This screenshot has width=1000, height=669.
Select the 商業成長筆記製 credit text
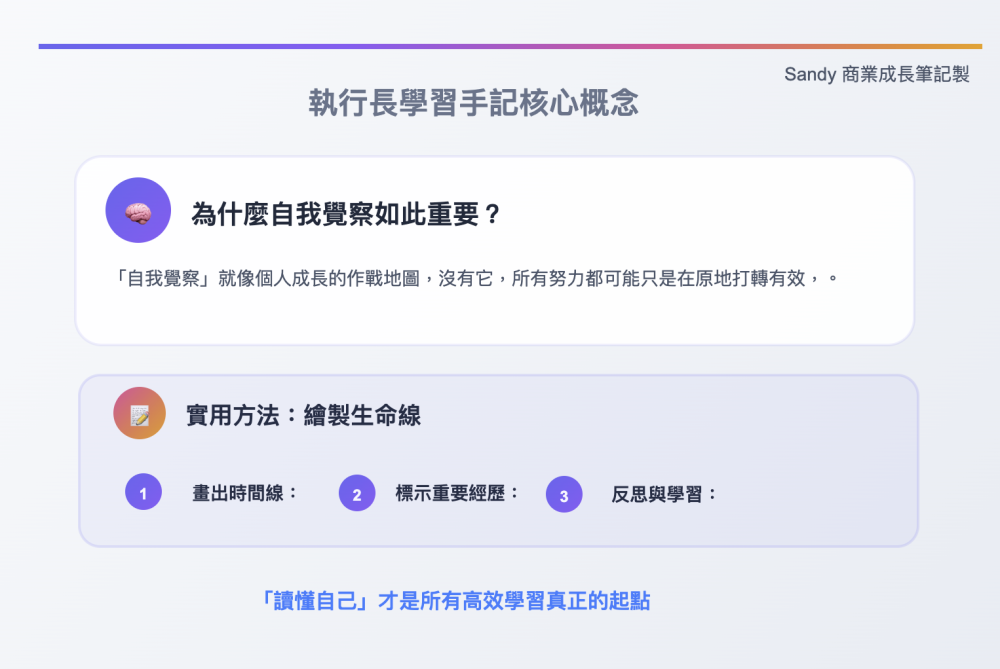point(906,74)
